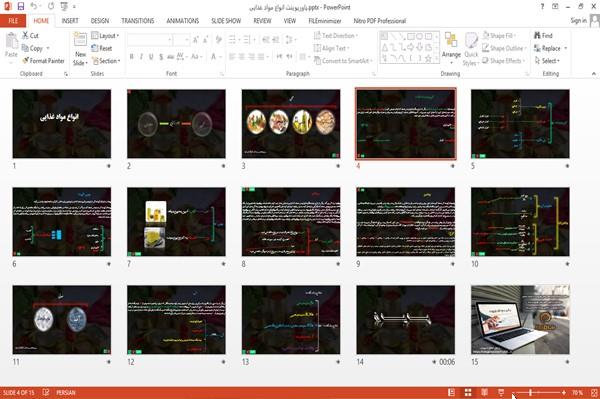Viewport: 600px width, 399px height.
Task: Select the Format Painter tool
Action: click(44, 61)
